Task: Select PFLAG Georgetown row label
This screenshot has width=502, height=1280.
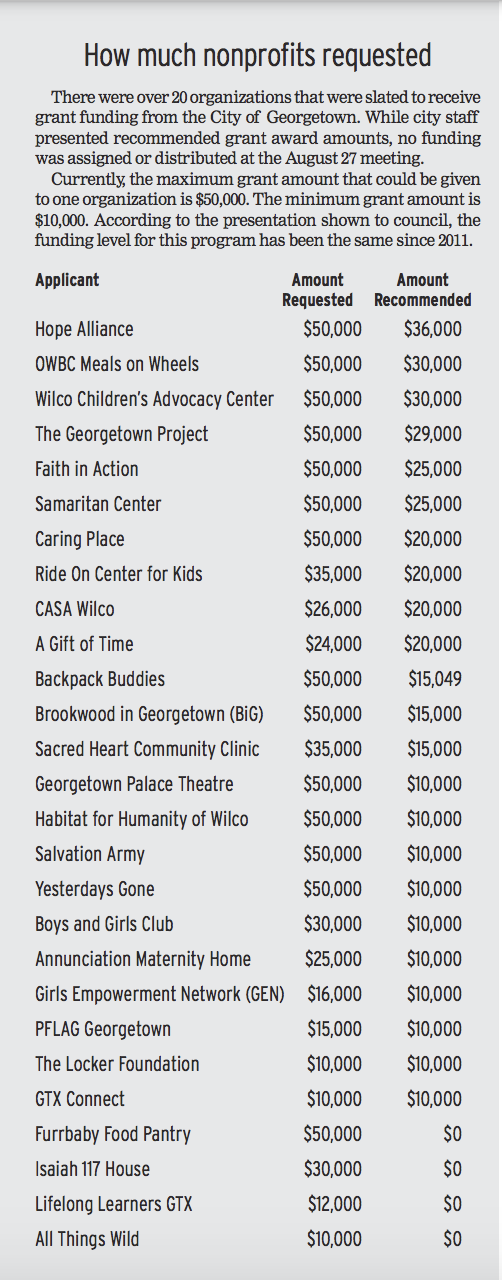Action: 103,1029
